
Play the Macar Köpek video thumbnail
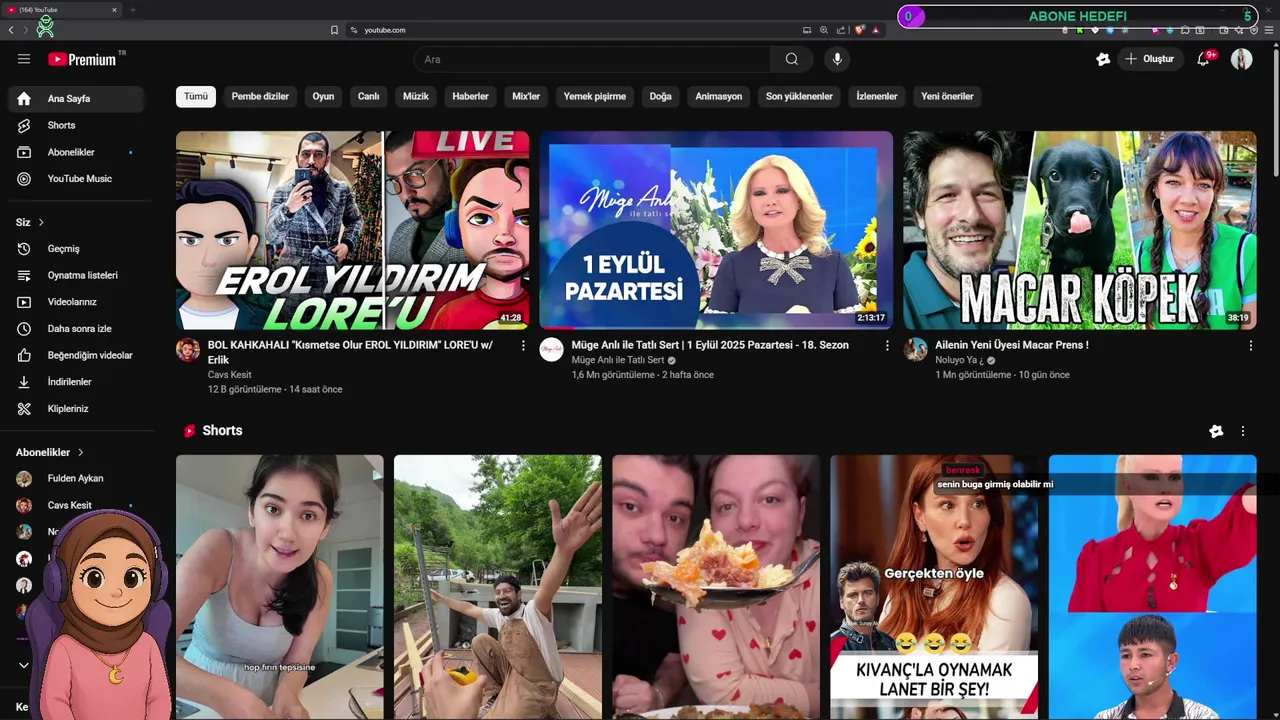coord(1080,230)
